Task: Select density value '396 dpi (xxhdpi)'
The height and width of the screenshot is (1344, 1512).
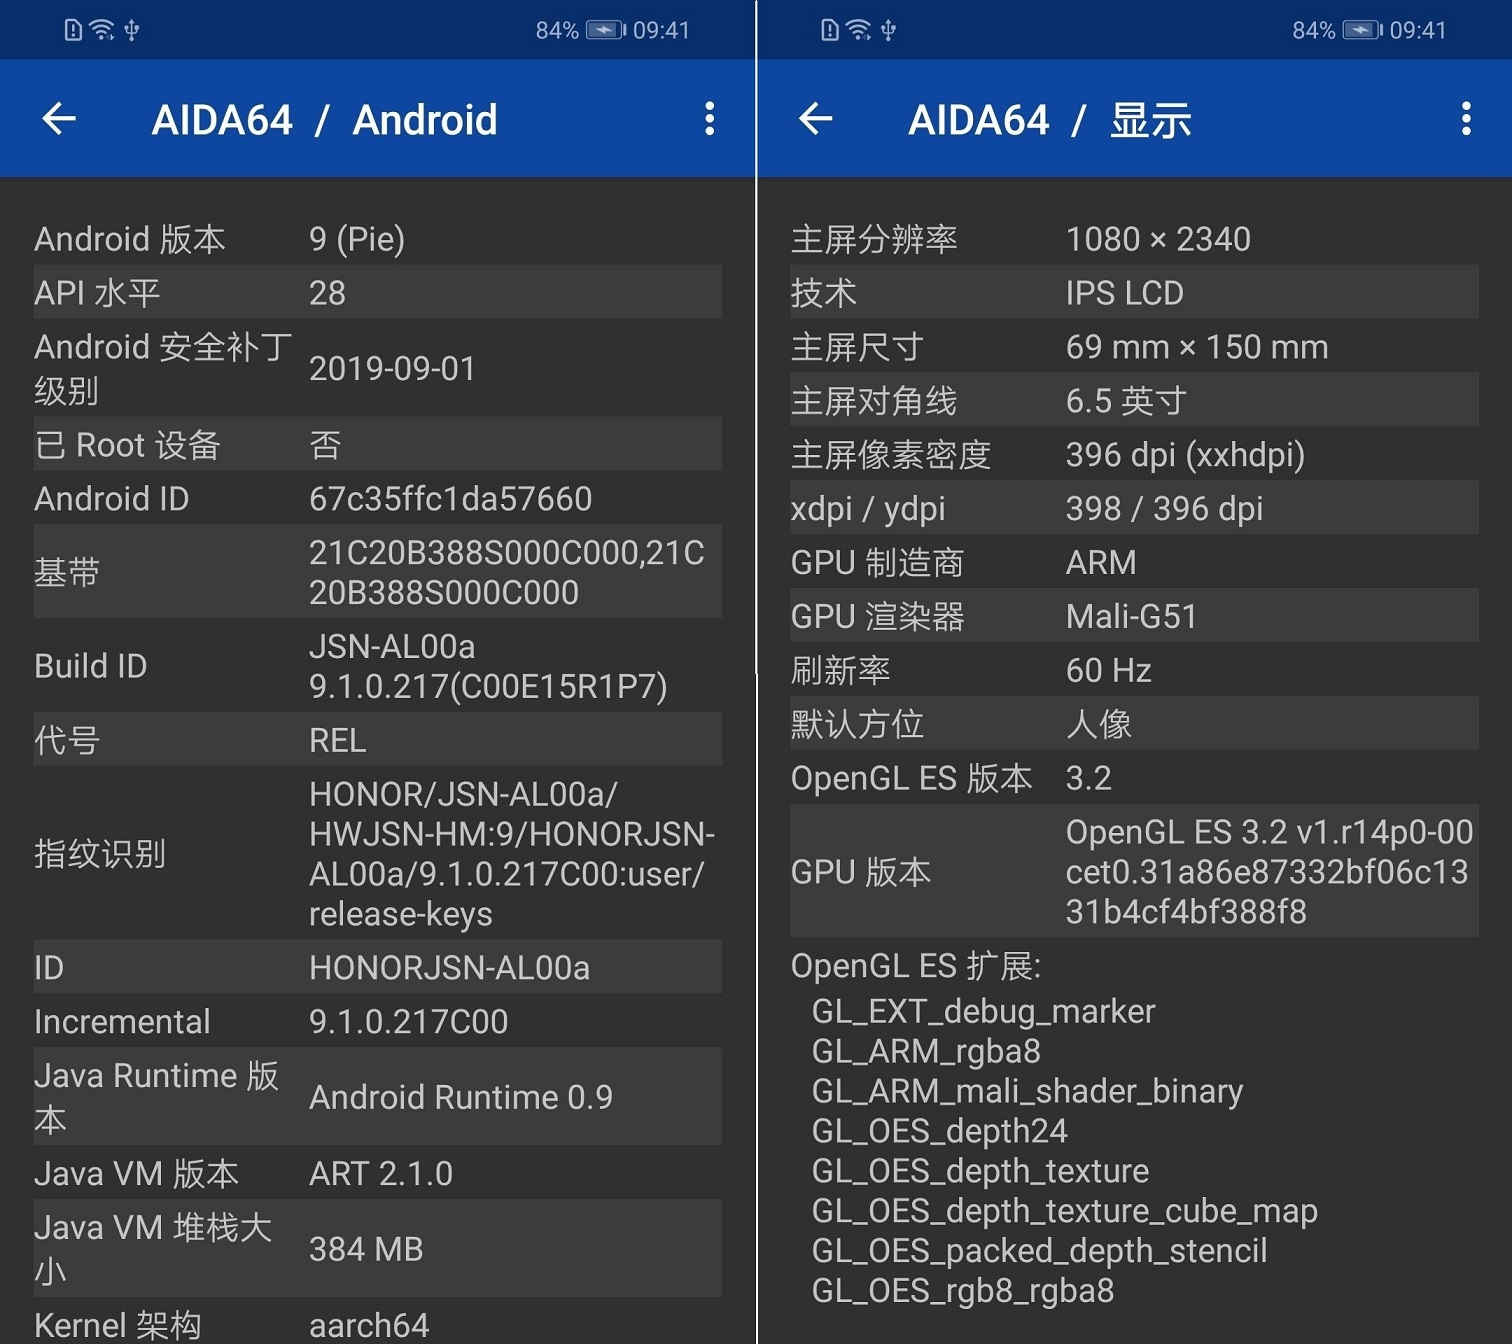Action: click(1186, 455)
